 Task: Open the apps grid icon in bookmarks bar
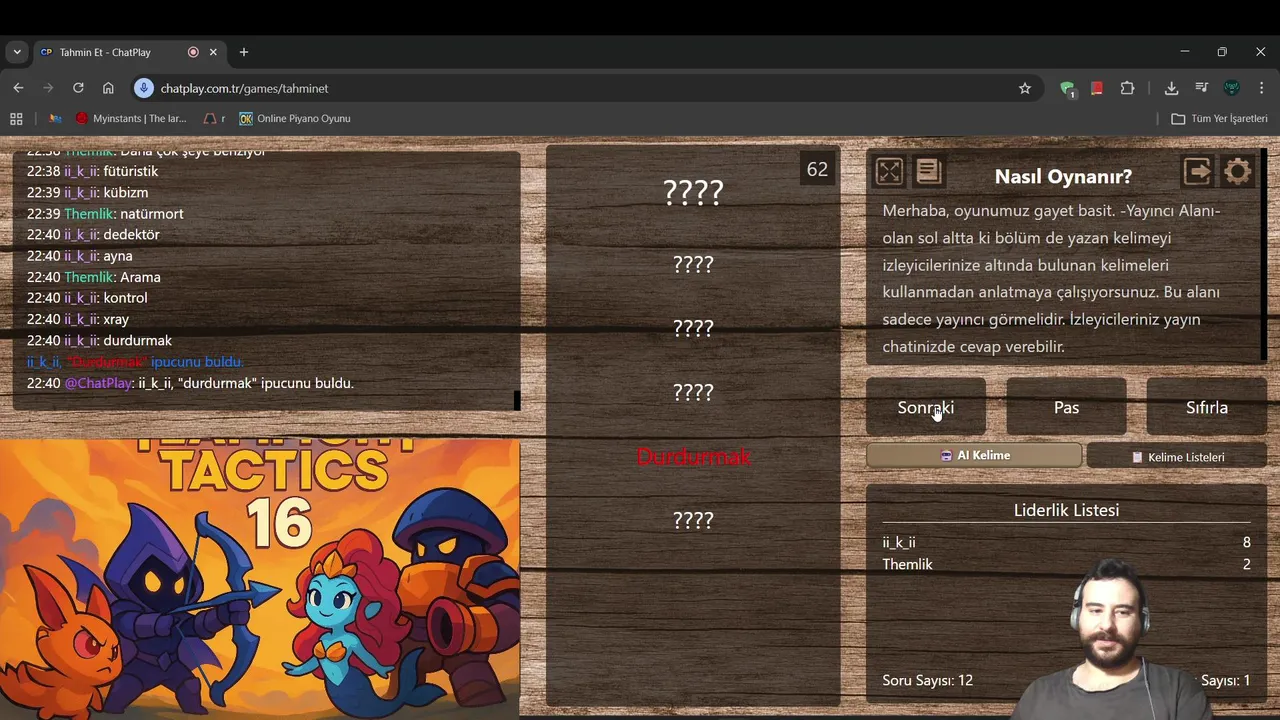(16, 118)
